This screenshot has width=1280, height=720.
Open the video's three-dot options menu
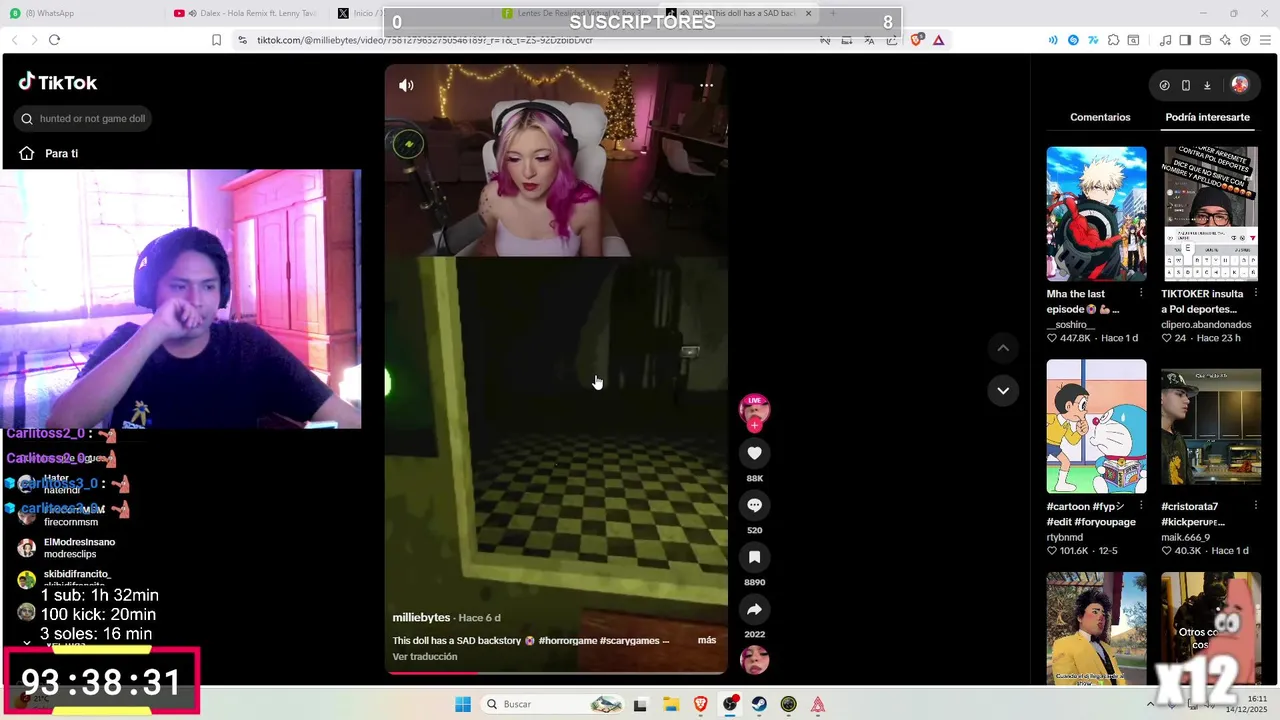pos(706,86)
